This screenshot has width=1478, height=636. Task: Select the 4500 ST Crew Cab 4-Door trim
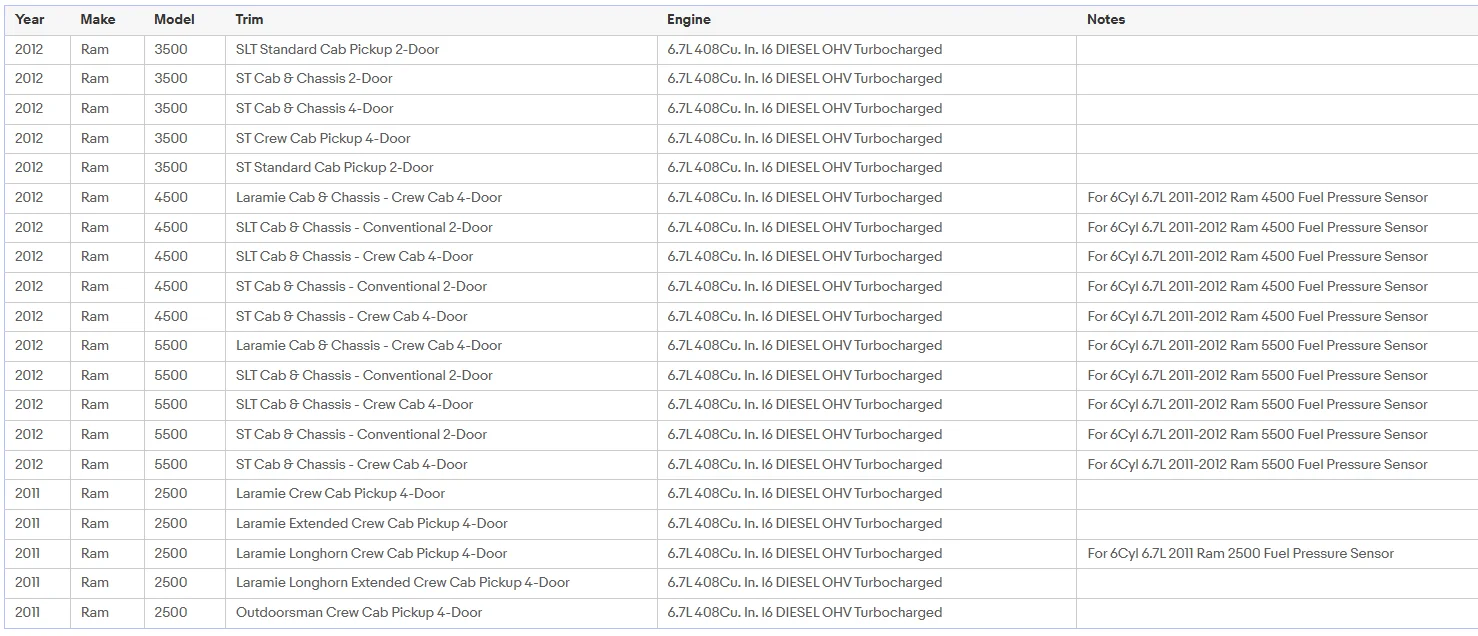click(351, 316)
